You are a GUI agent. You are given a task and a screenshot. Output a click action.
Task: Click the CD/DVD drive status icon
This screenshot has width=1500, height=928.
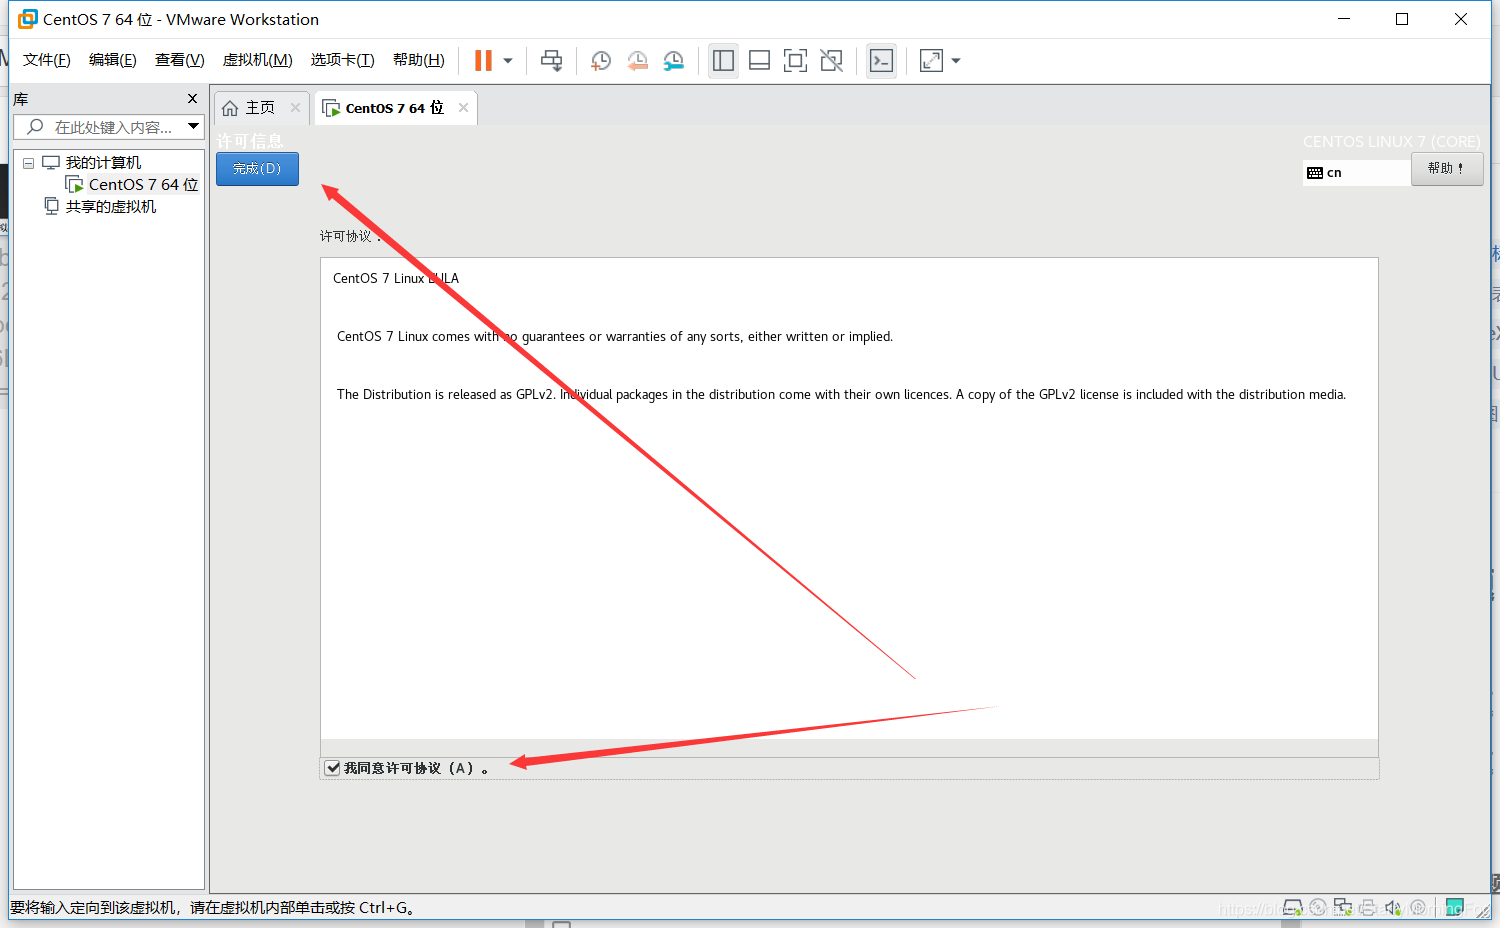point(1318,908)
